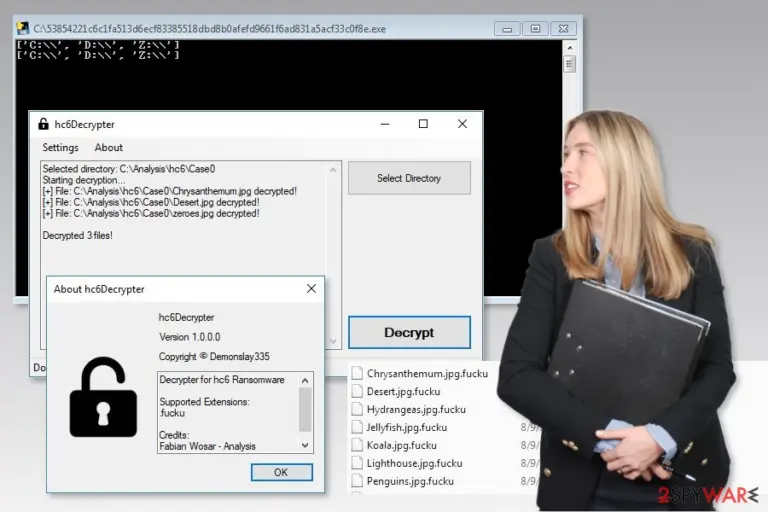Click the Desert.jpg.fucku file icon
The image size is (768, 512).
(357, 391)
